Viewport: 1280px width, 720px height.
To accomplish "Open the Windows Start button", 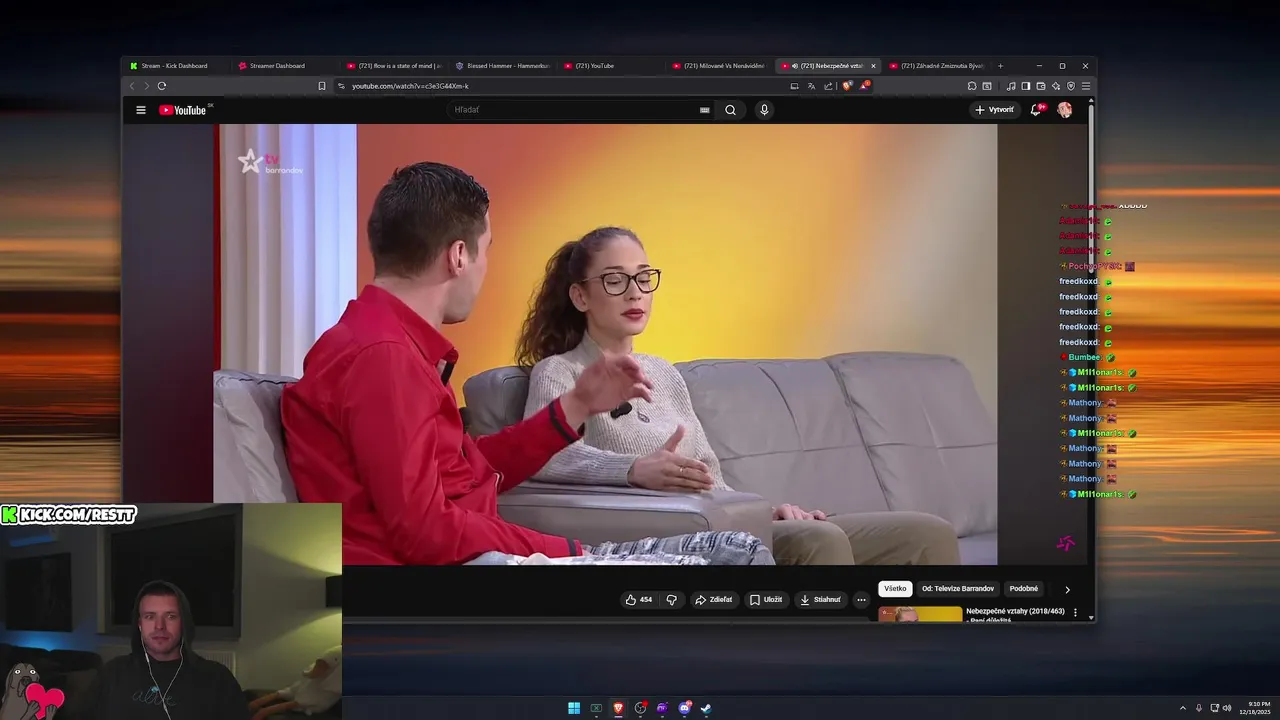I will 574,708.
